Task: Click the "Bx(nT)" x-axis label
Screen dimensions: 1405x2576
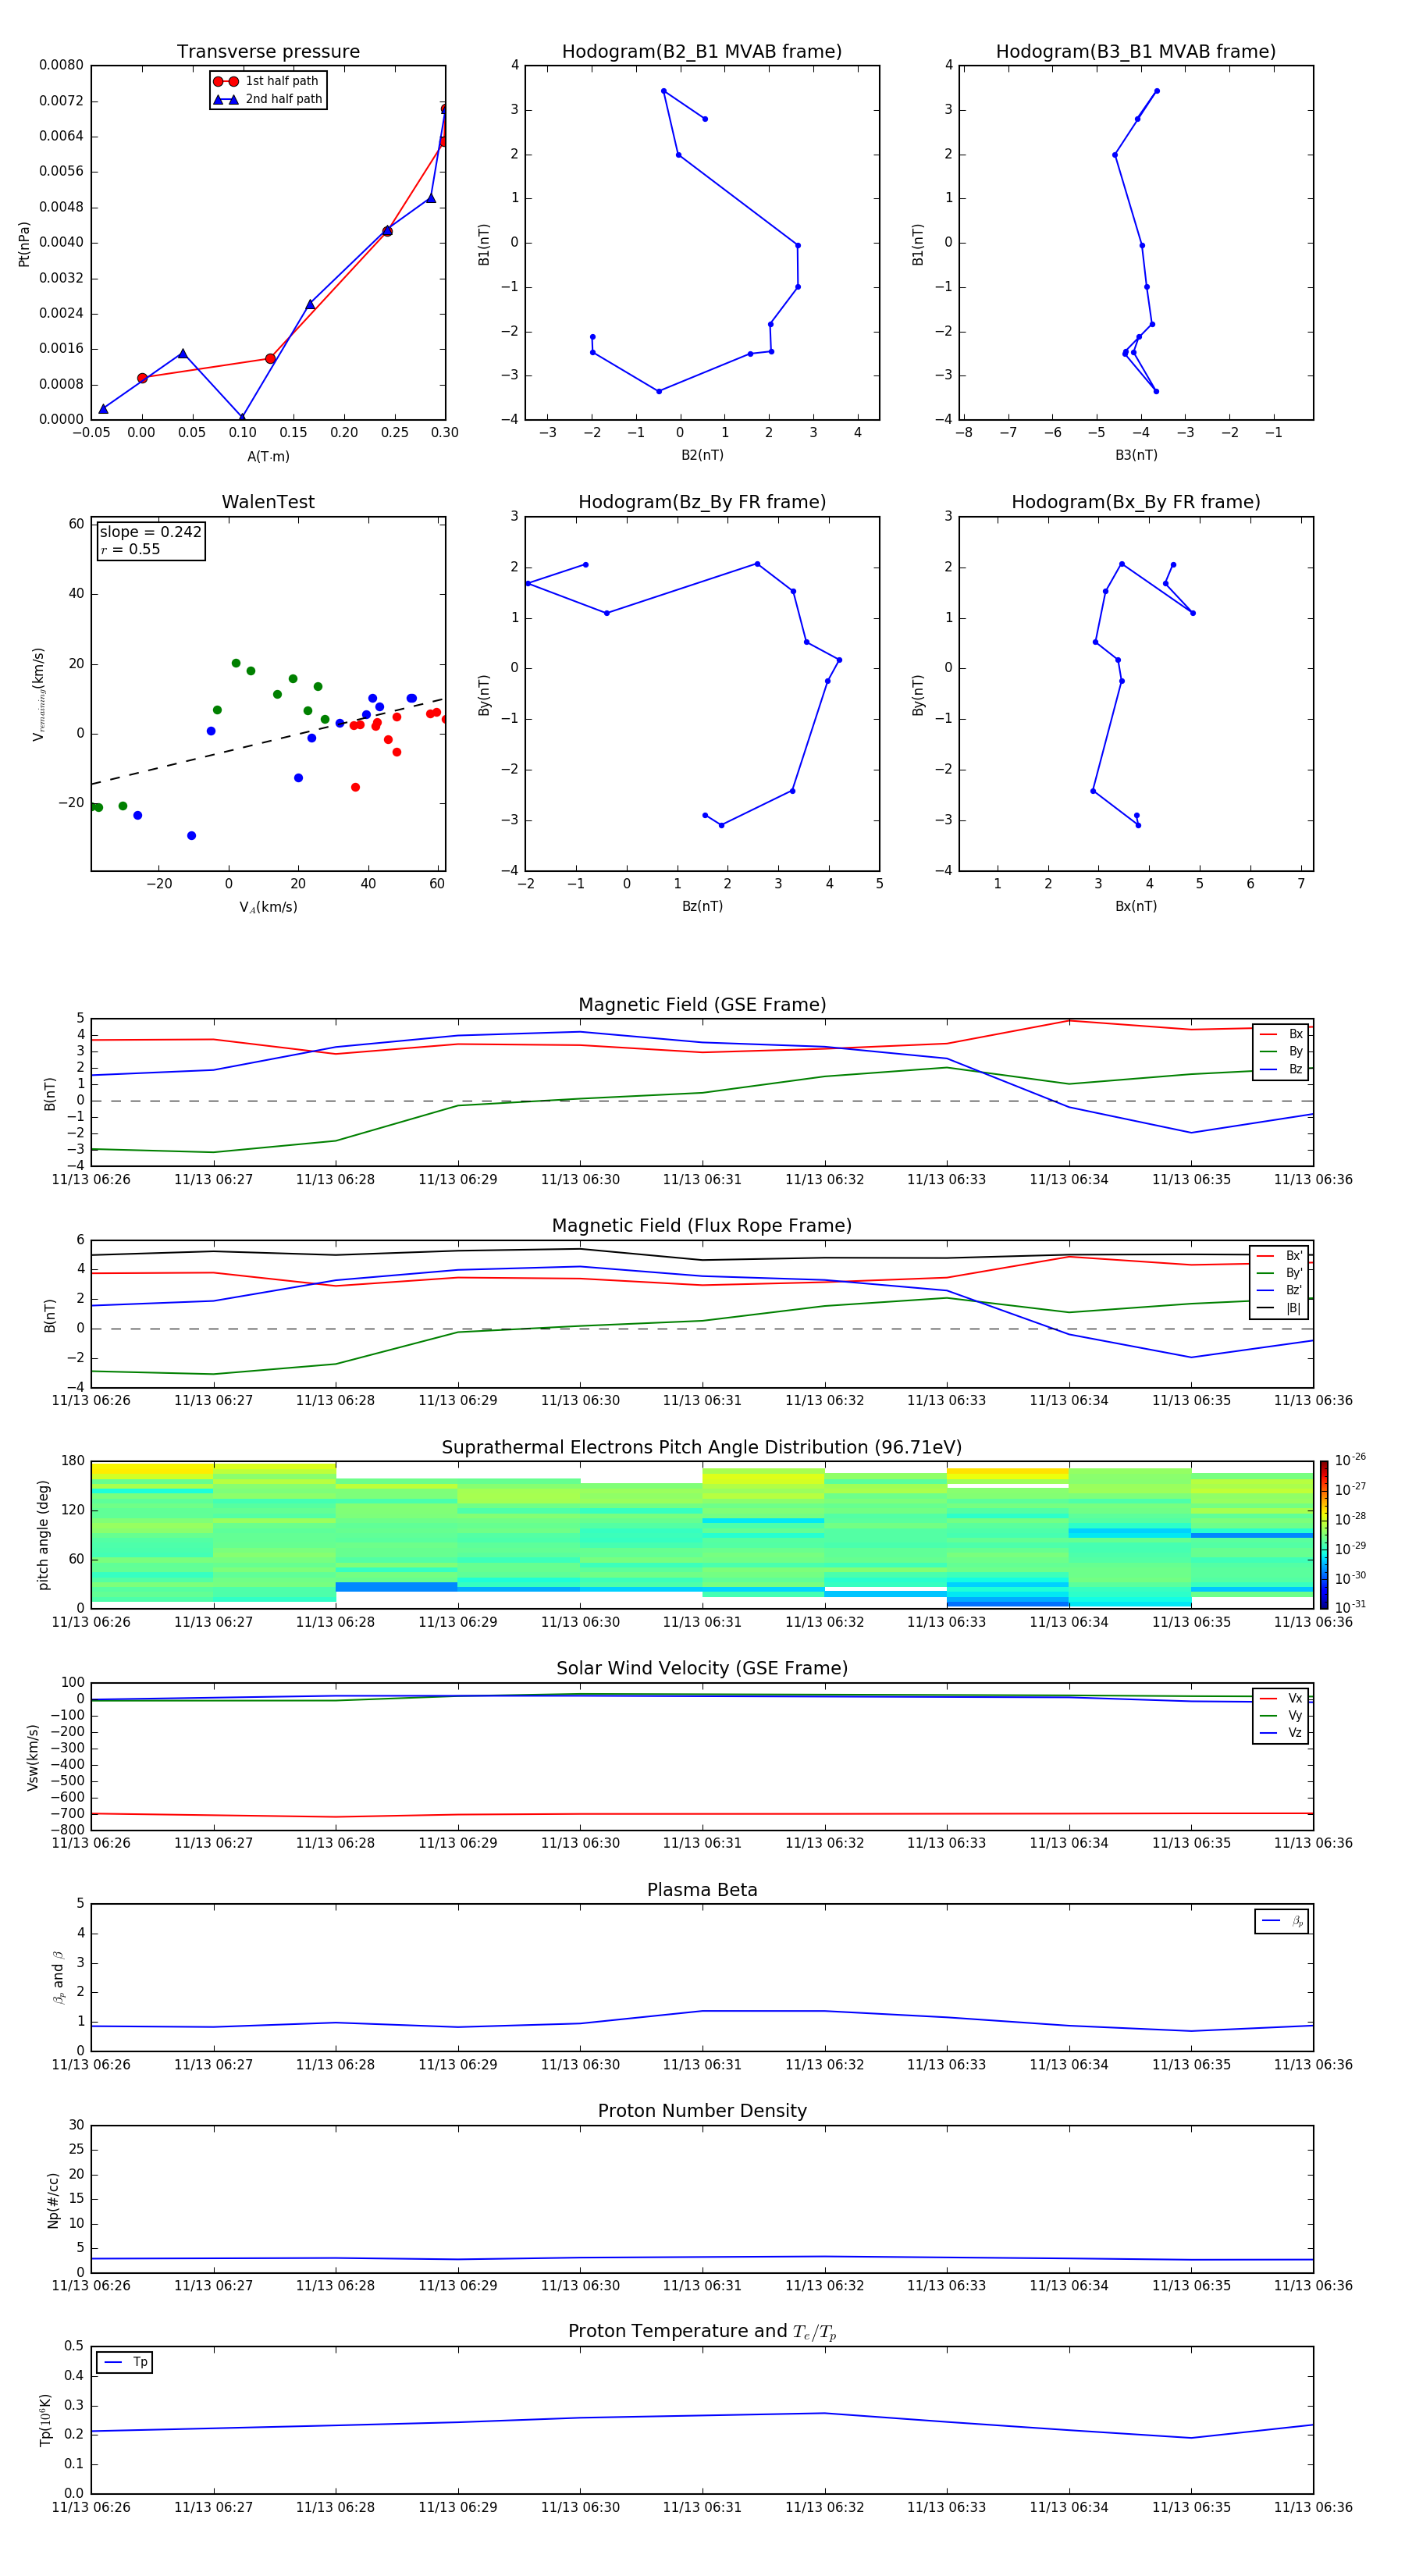Action: tap(1136, 906)
